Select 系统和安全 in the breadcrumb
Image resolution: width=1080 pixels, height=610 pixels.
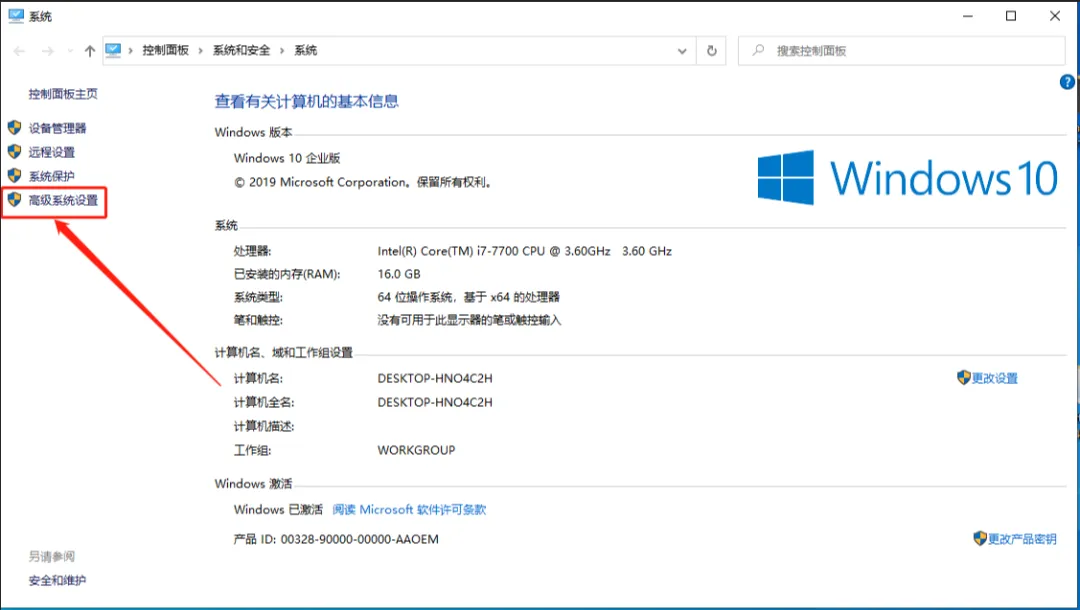pyautogui.click(x=241, y=50)
